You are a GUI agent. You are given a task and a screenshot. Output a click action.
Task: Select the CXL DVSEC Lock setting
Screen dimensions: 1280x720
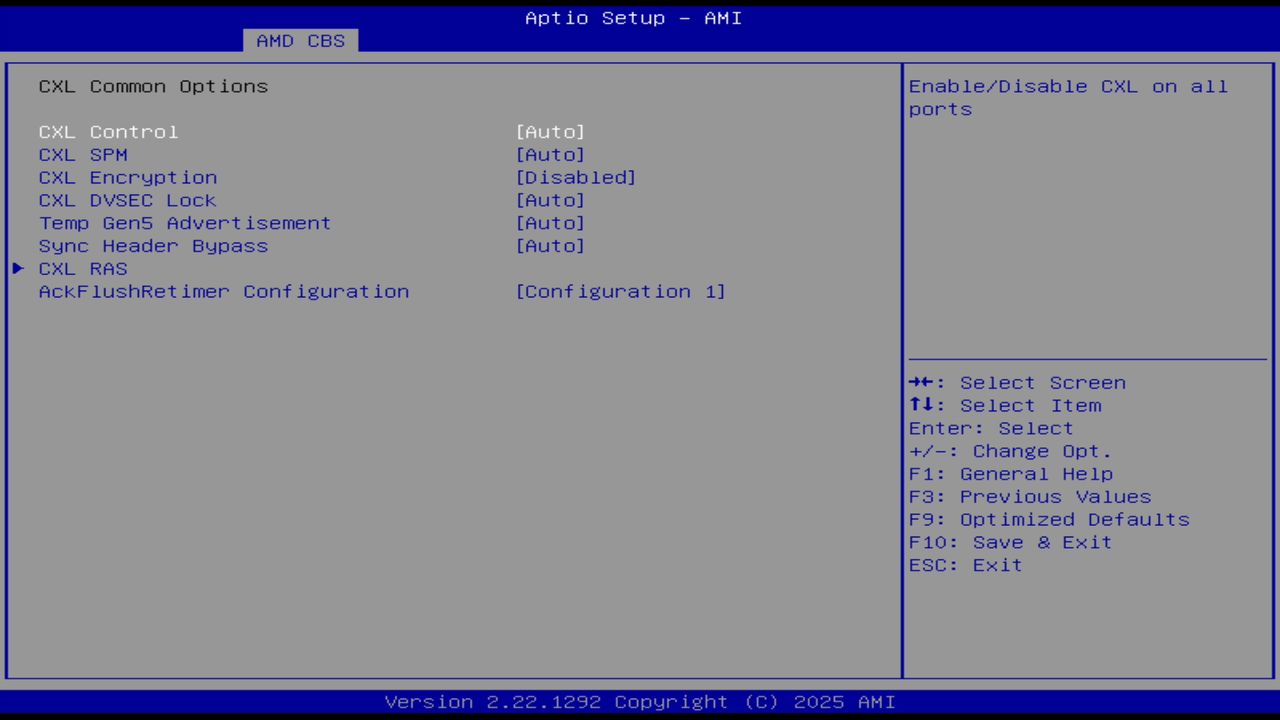pos(128,200)
